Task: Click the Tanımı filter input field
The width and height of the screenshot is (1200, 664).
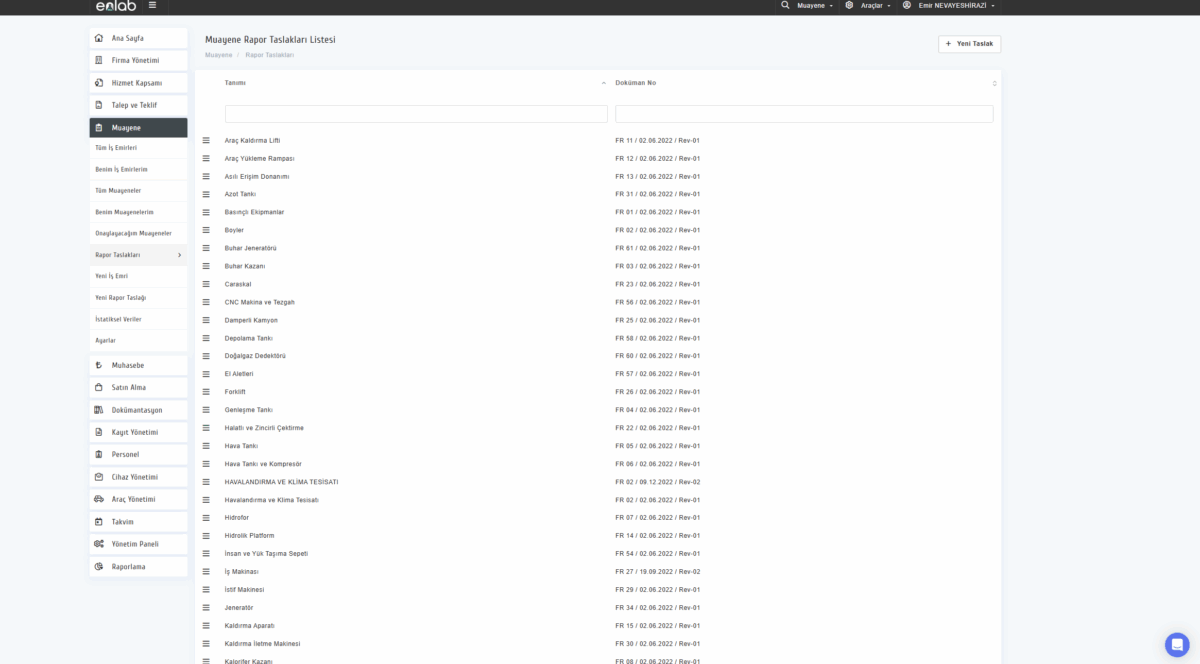Action: [416, 114]
